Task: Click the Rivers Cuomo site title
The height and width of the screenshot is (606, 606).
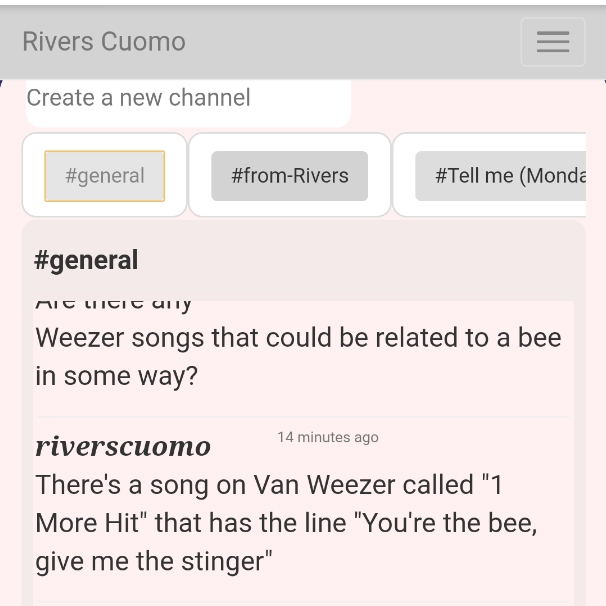Action: pos(104,42)
